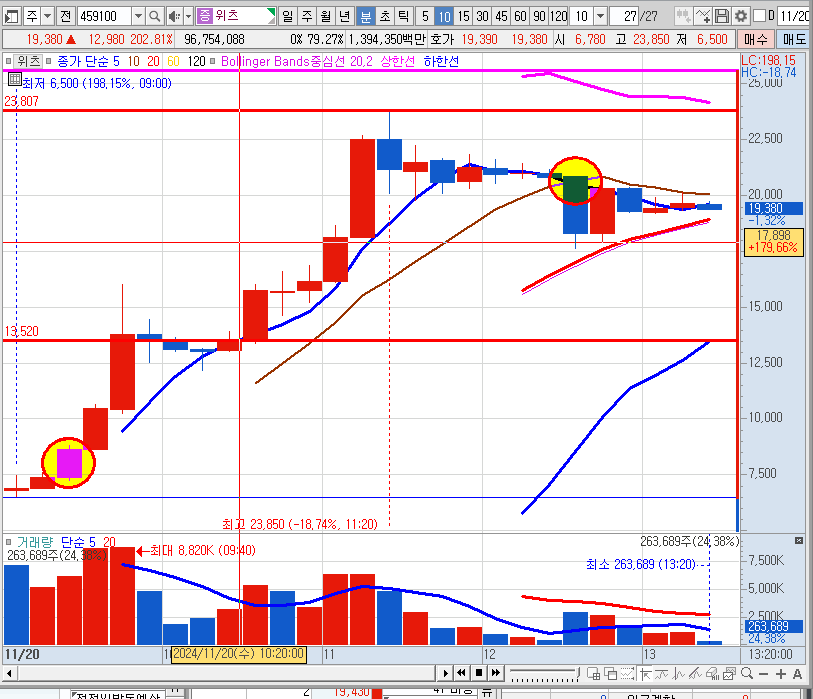Screen dimensions: 813x699
Task: Click the small close icon on volume panel
Action: click(799, 541)
